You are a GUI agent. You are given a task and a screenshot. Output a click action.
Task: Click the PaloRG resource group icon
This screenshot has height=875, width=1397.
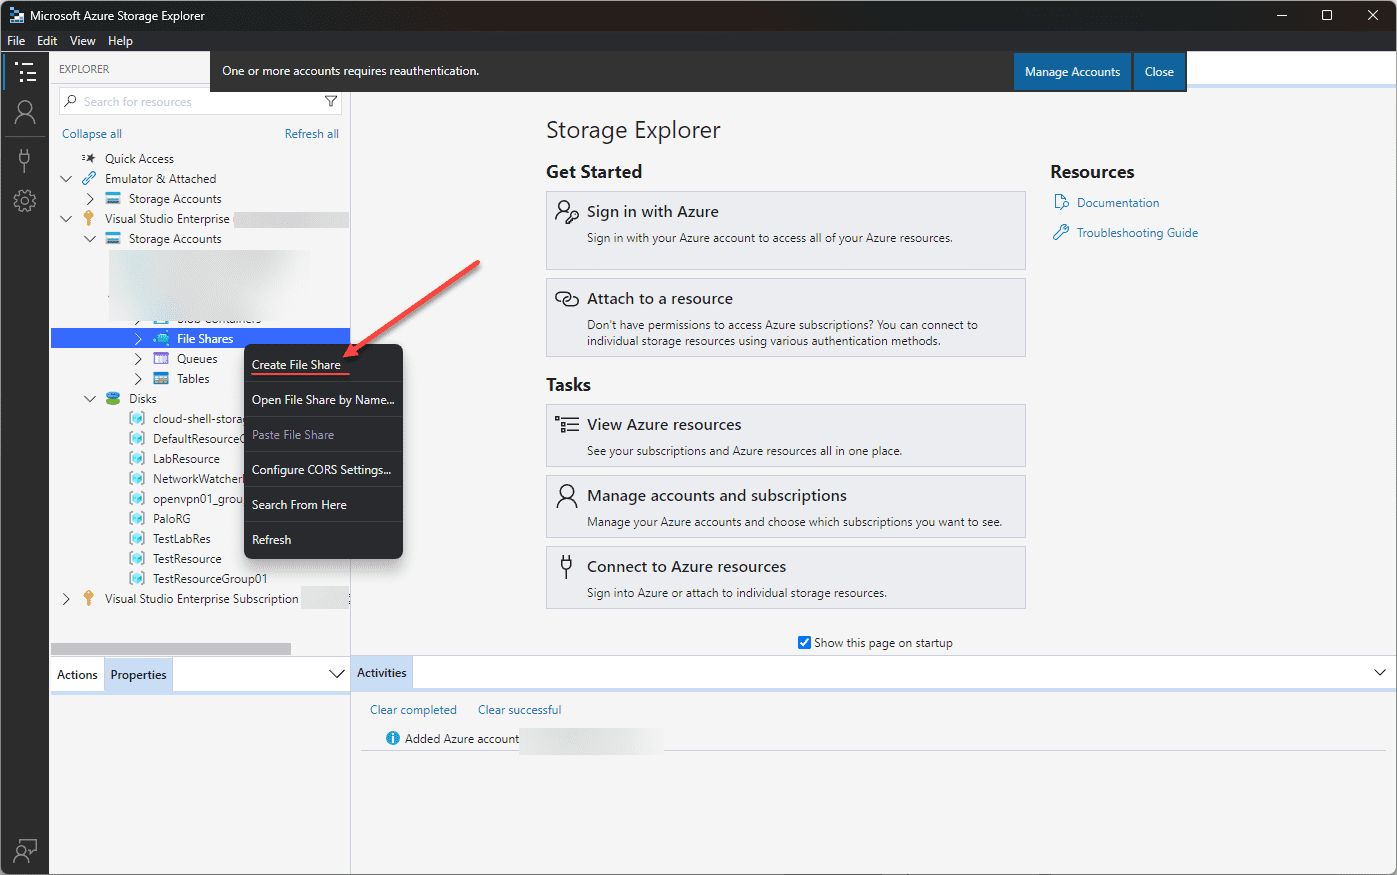(x=137, y=518)
